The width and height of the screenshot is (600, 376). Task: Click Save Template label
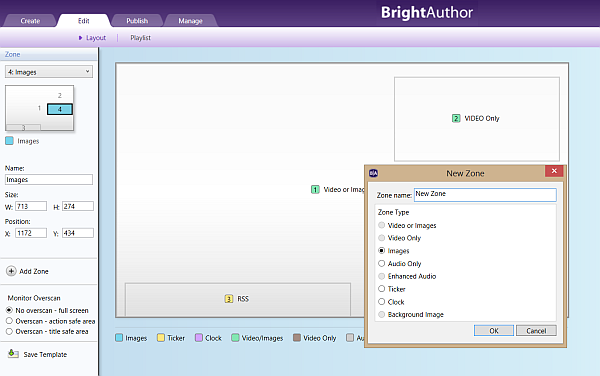45,355
